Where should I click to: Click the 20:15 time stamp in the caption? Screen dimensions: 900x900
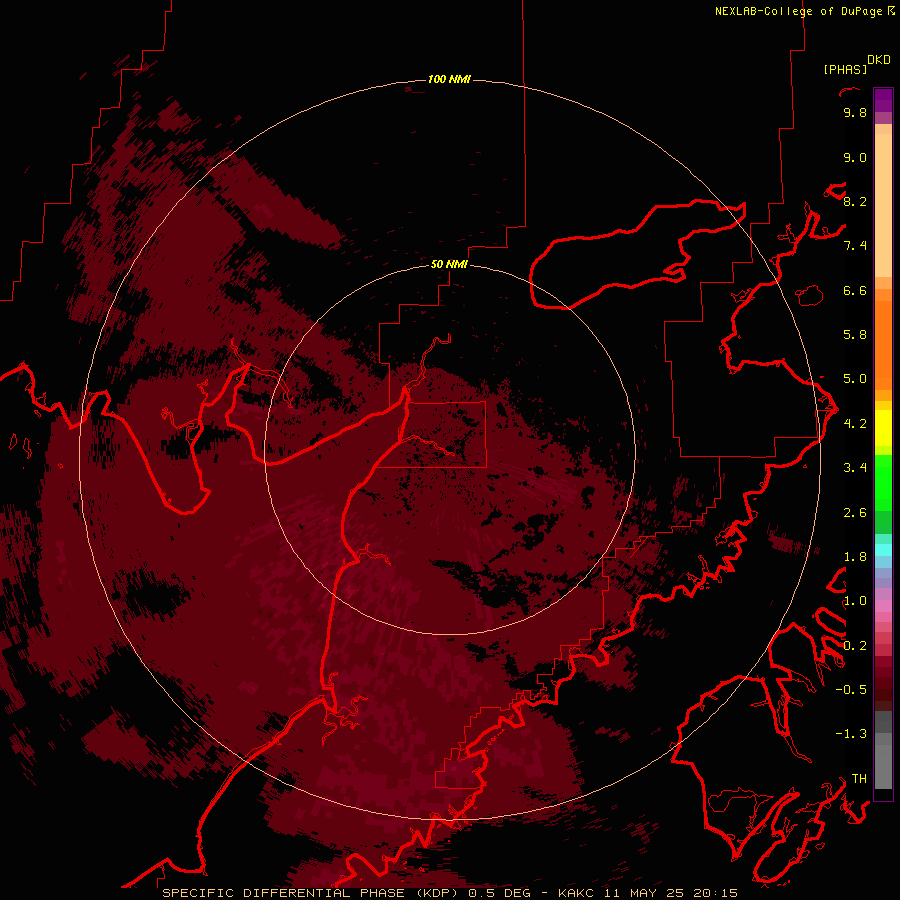(715, 893)
